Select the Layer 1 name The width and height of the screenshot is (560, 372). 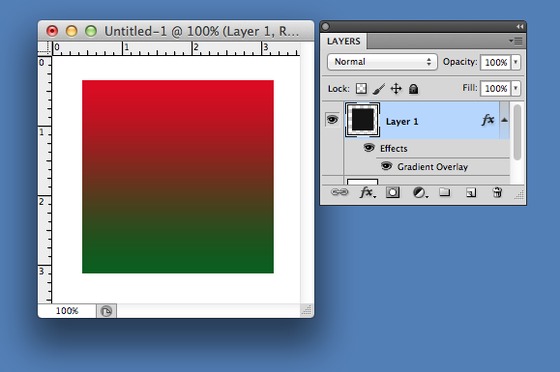pos(402,122)
